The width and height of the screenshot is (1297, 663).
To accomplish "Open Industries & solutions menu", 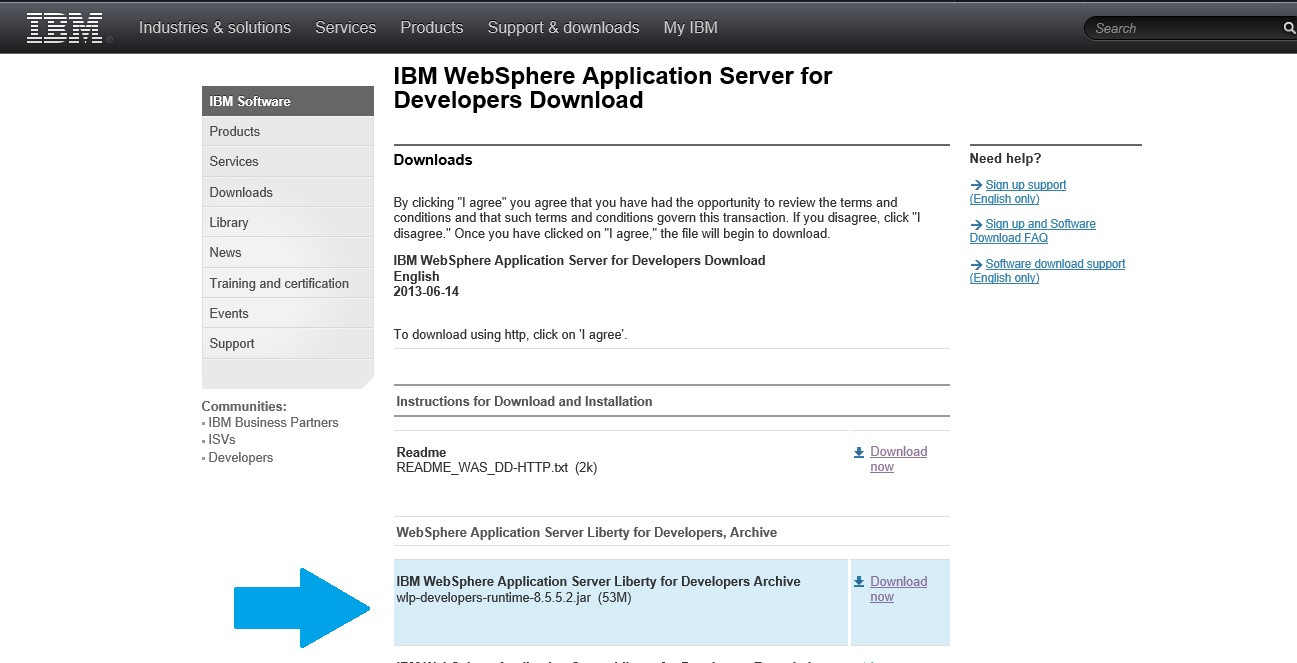I will [214, 28].
